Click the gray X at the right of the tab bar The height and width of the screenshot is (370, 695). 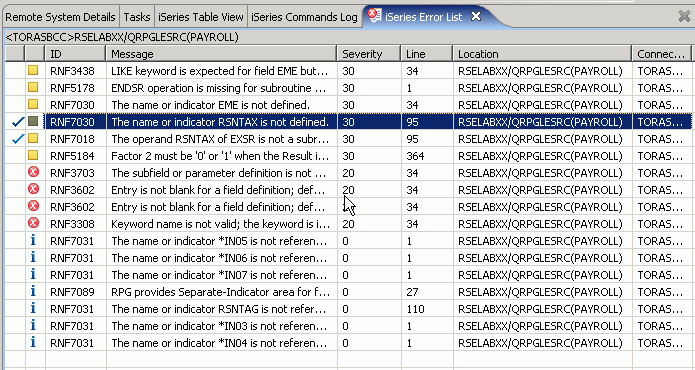pos(684,16)
